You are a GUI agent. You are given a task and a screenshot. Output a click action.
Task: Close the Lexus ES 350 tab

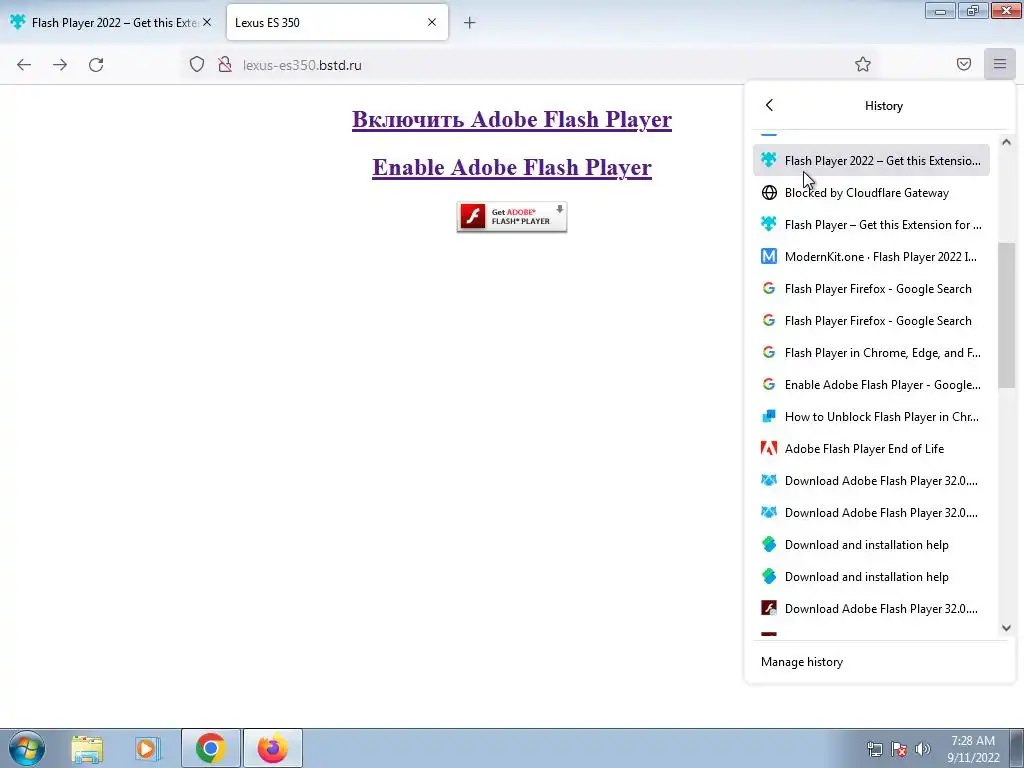tap(432, 22)
